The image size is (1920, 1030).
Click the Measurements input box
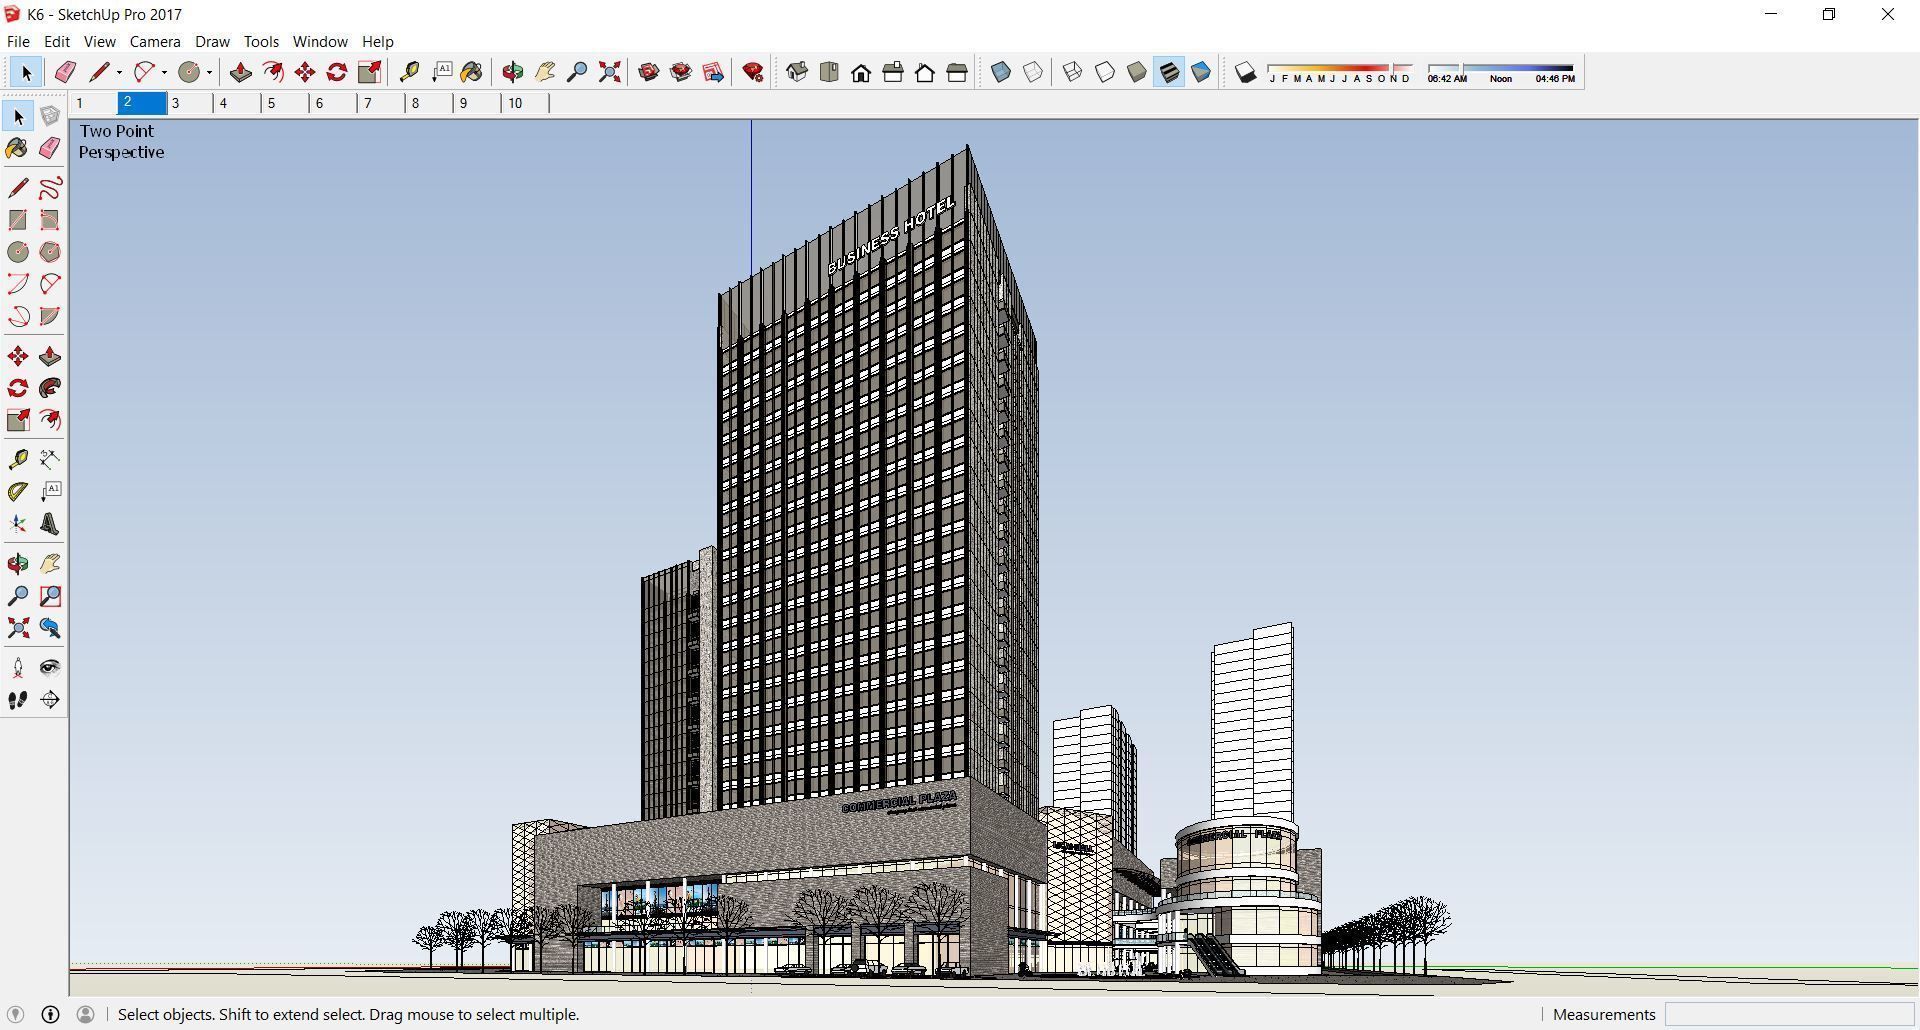pos(1789,1015)
